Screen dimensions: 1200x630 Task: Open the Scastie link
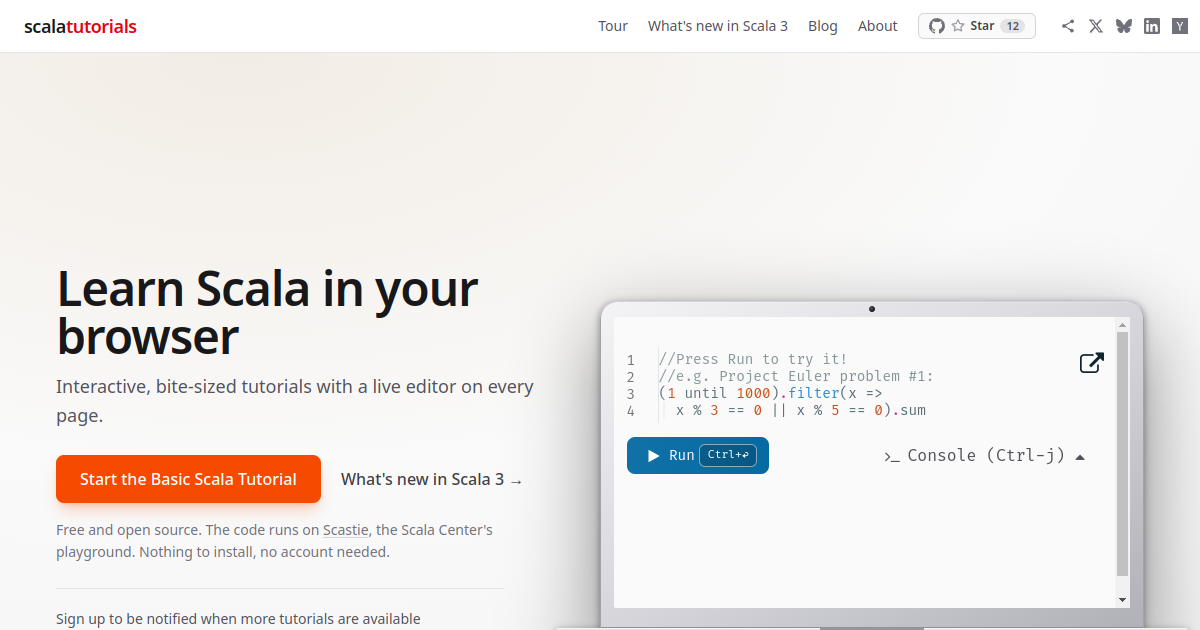point(346,530)
